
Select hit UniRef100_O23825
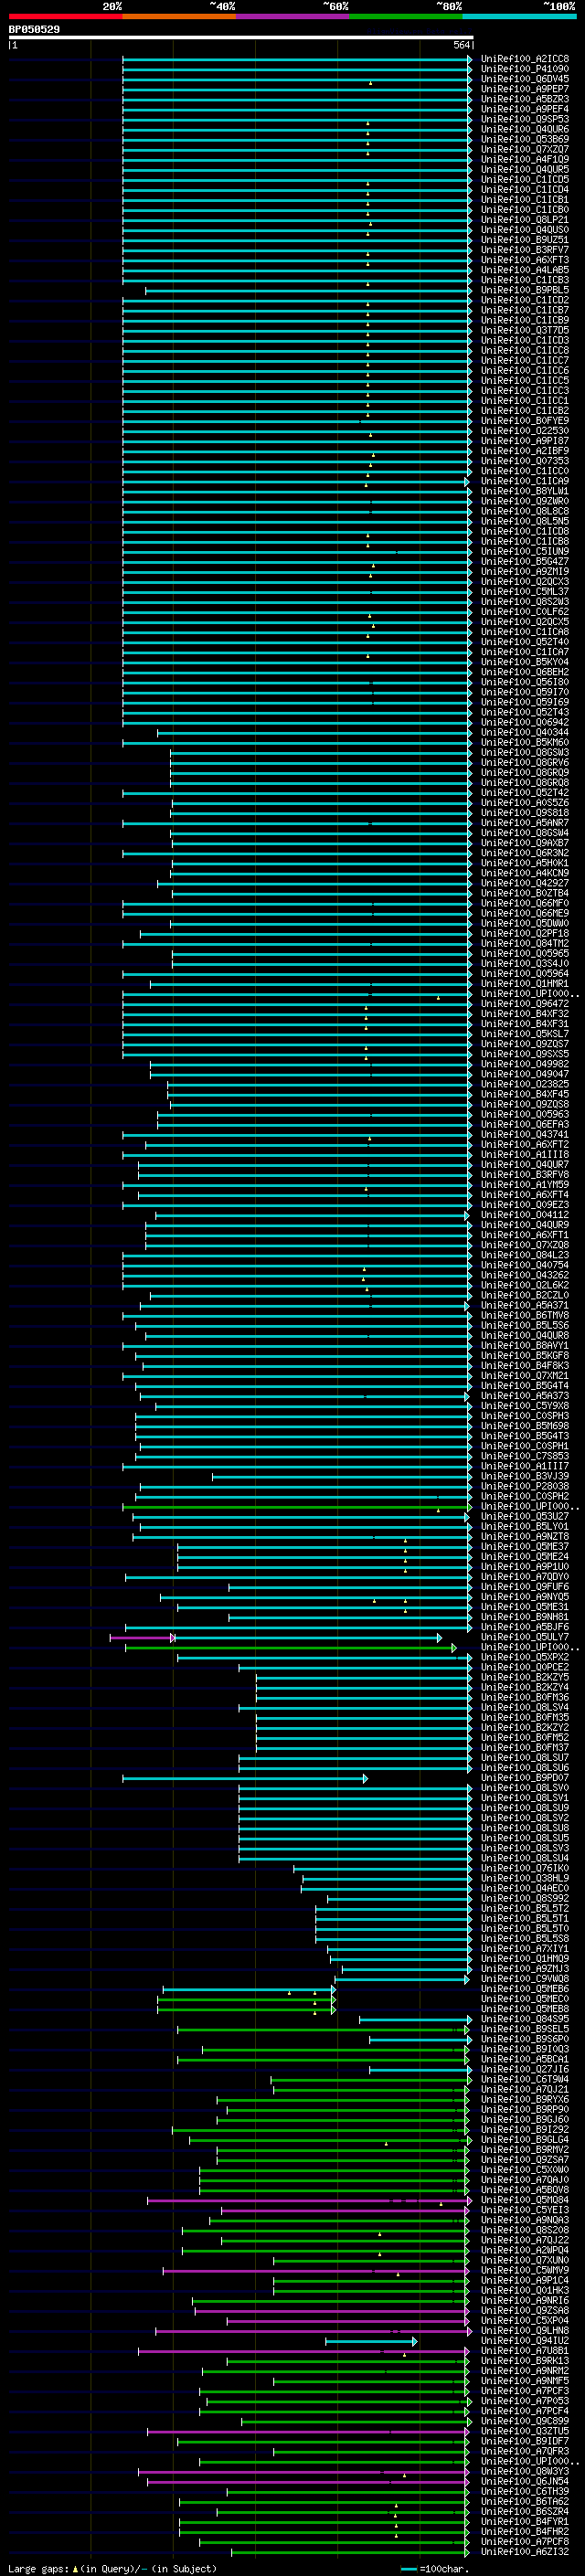[x=525, y=1084]
